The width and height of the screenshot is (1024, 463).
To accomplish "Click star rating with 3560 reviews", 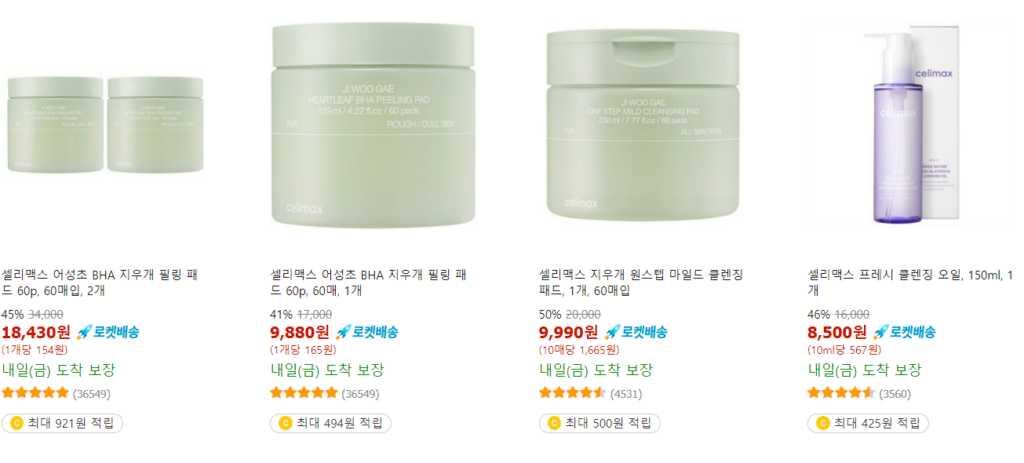I will pyautogui.click(x=841, y=393).
